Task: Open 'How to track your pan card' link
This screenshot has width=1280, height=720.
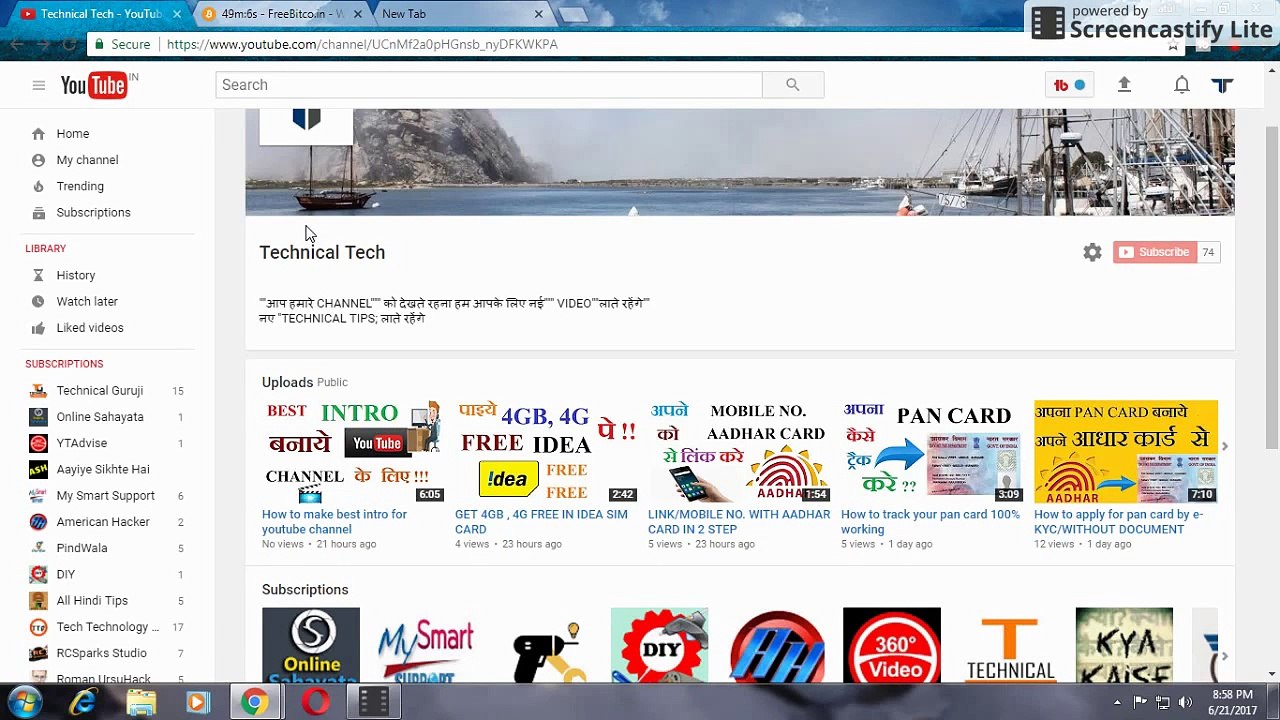Action: click(930, 521)
